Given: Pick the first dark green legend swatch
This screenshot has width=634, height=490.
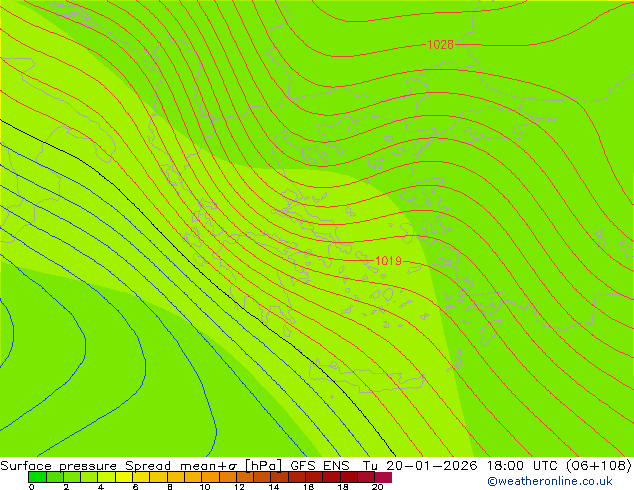Looking at the screenshot, I should click(x=37, y=477).
